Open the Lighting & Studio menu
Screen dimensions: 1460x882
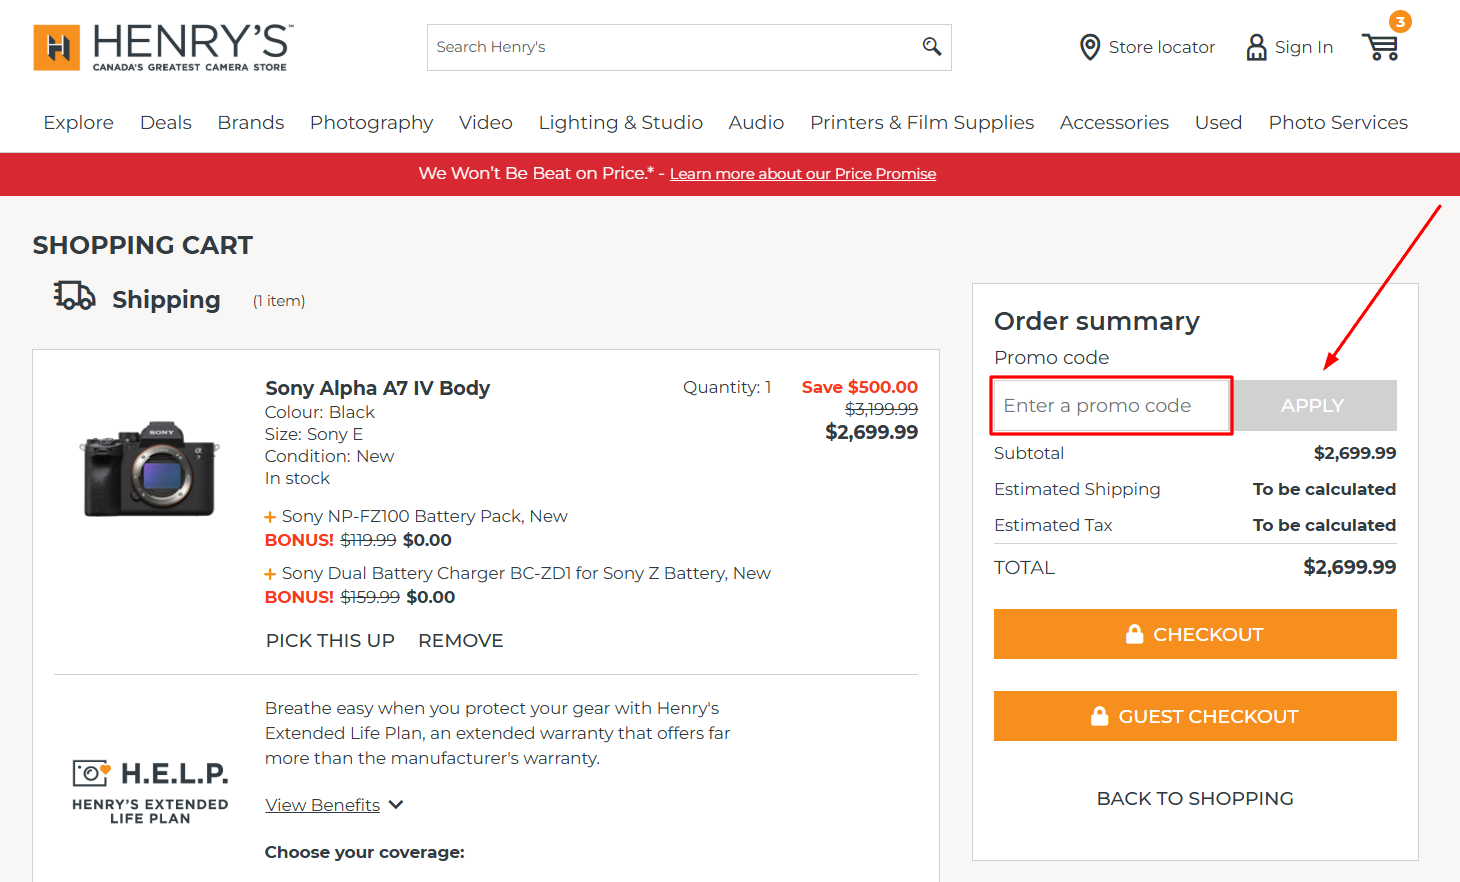620,122
